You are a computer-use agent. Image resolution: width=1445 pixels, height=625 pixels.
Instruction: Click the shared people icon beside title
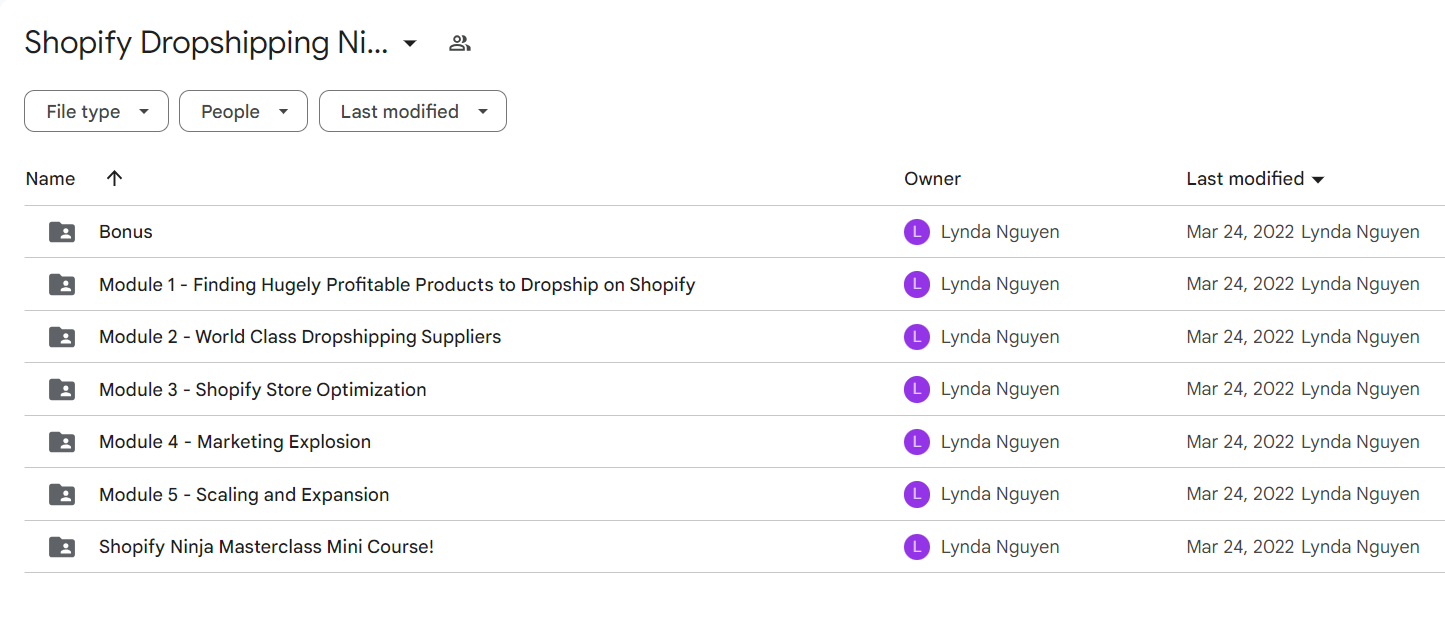click(460, 43)
